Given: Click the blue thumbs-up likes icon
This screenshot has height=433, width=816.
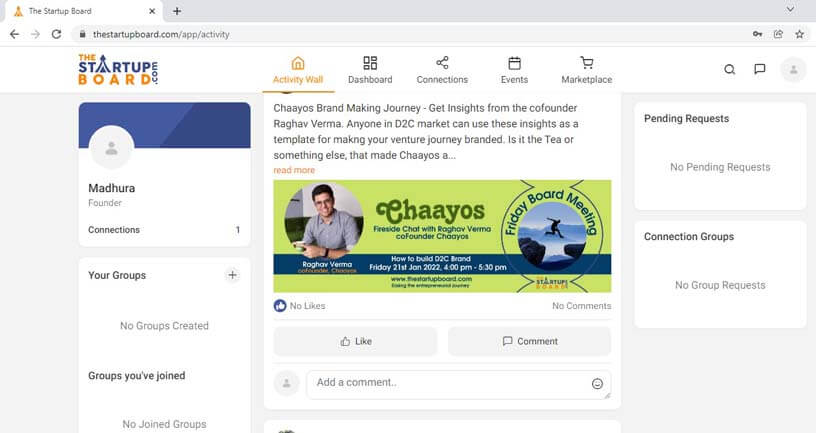Looking at the screenshot, I should (x=280, y=305).
